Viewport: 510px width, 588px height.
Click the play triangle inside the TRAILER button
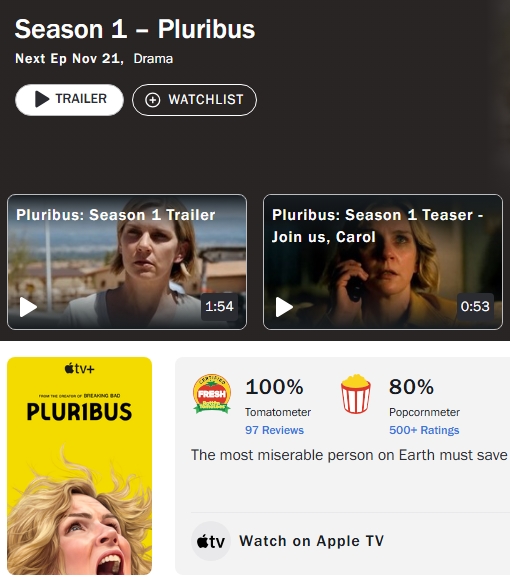pyautogui.click(x=42, y=99)
